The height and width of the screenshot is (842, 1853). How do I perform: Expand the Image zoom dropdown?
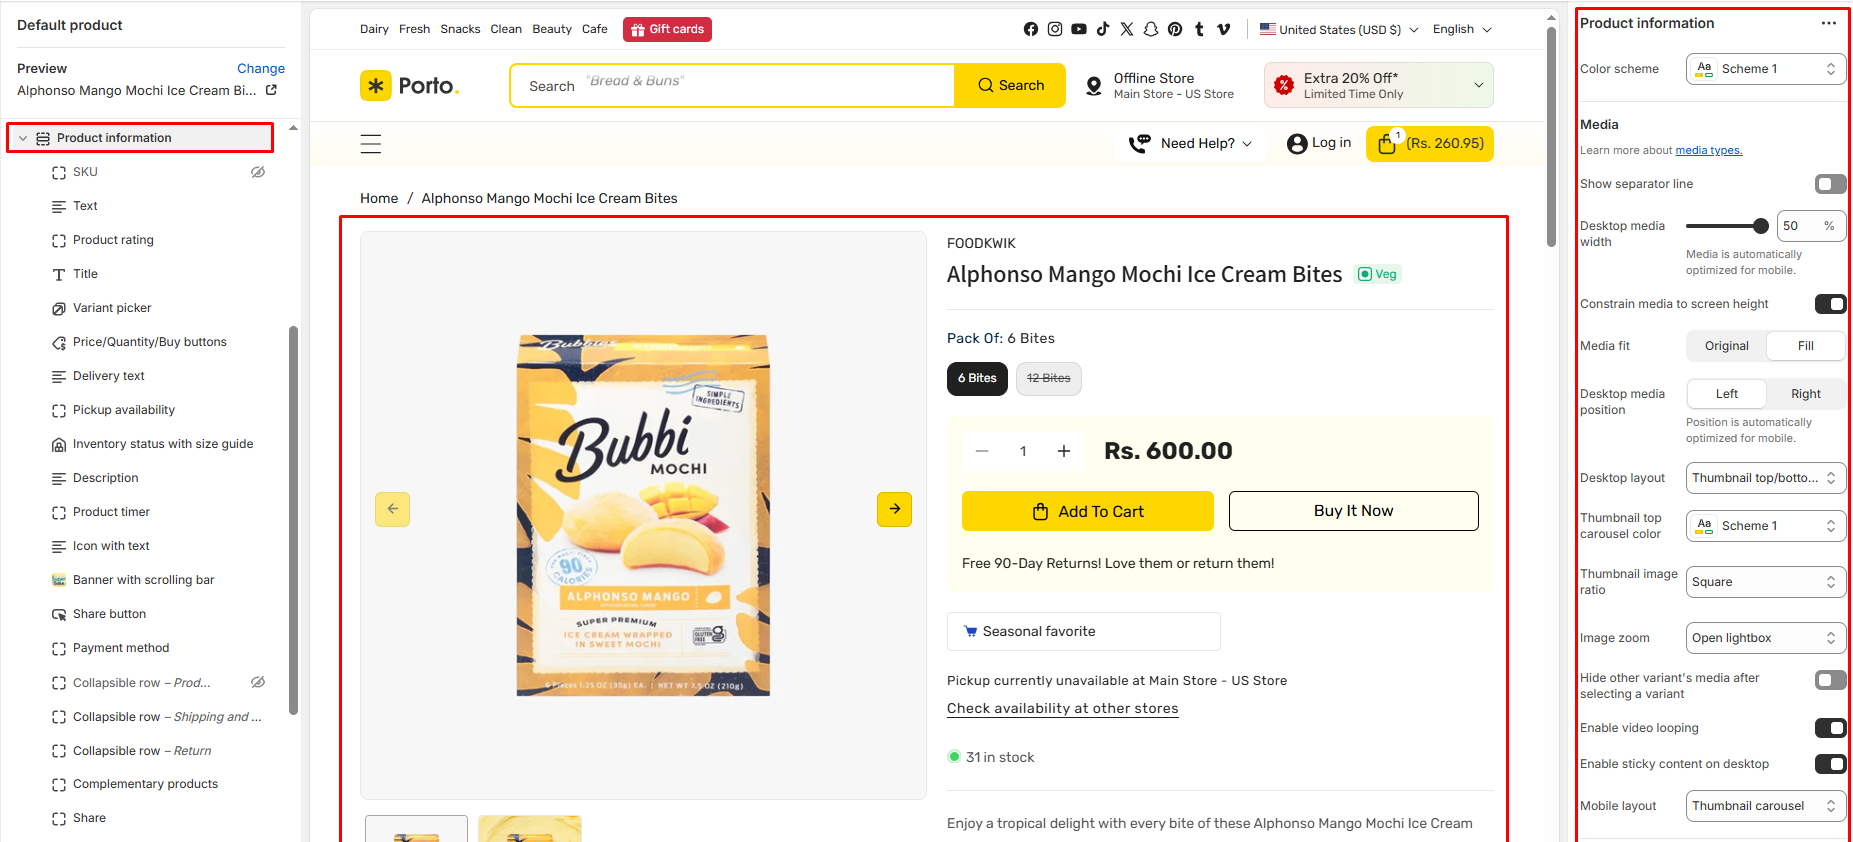click(x=1765, y=638)
